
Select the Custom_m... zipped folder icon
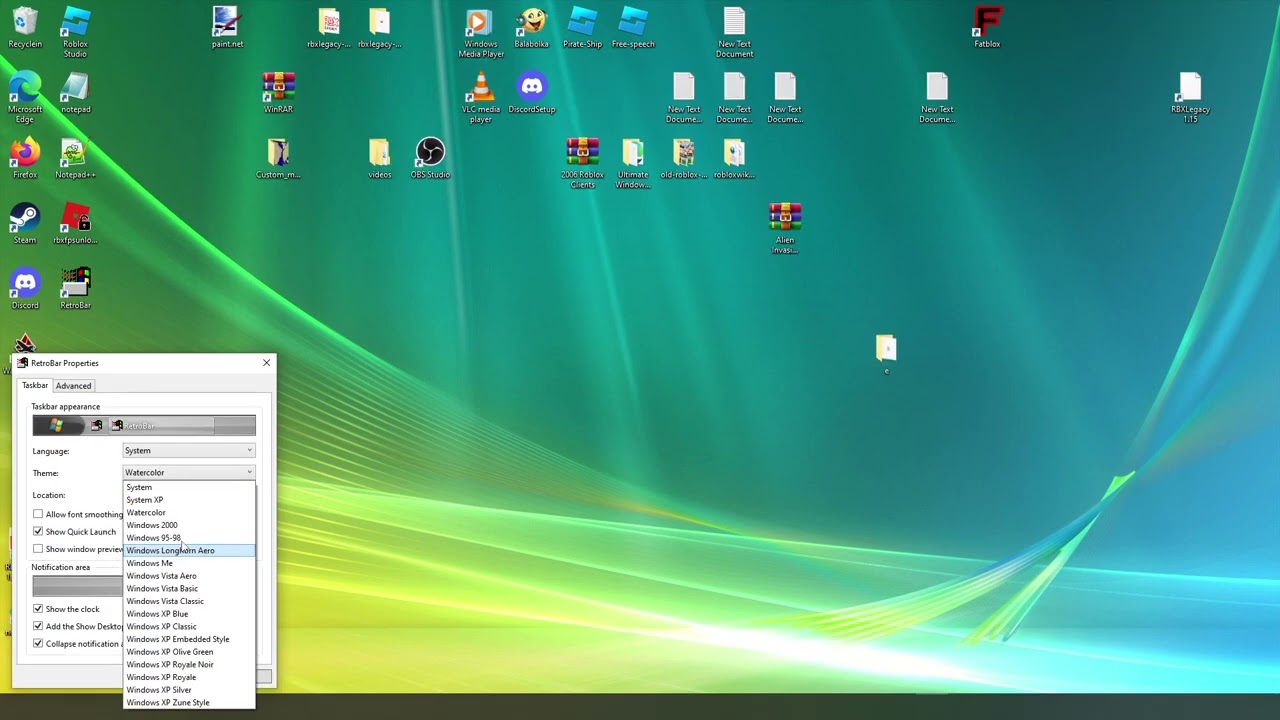pyautogui.click(x=278, y=158)
